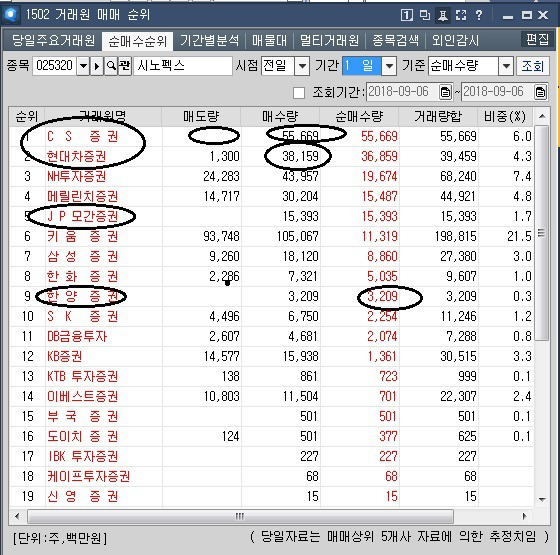
Task: Open the 기간별분석 tab
Action: [x=209, y=40]
